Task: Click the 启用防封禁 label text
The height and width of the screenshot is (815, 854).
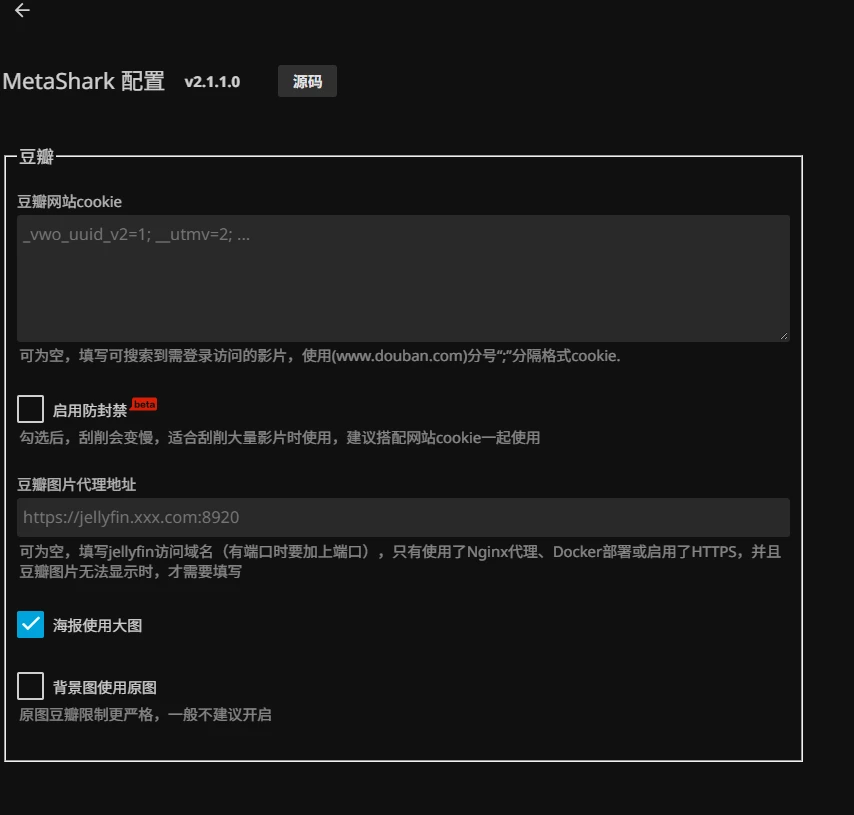Action: (x=90, y=410)
